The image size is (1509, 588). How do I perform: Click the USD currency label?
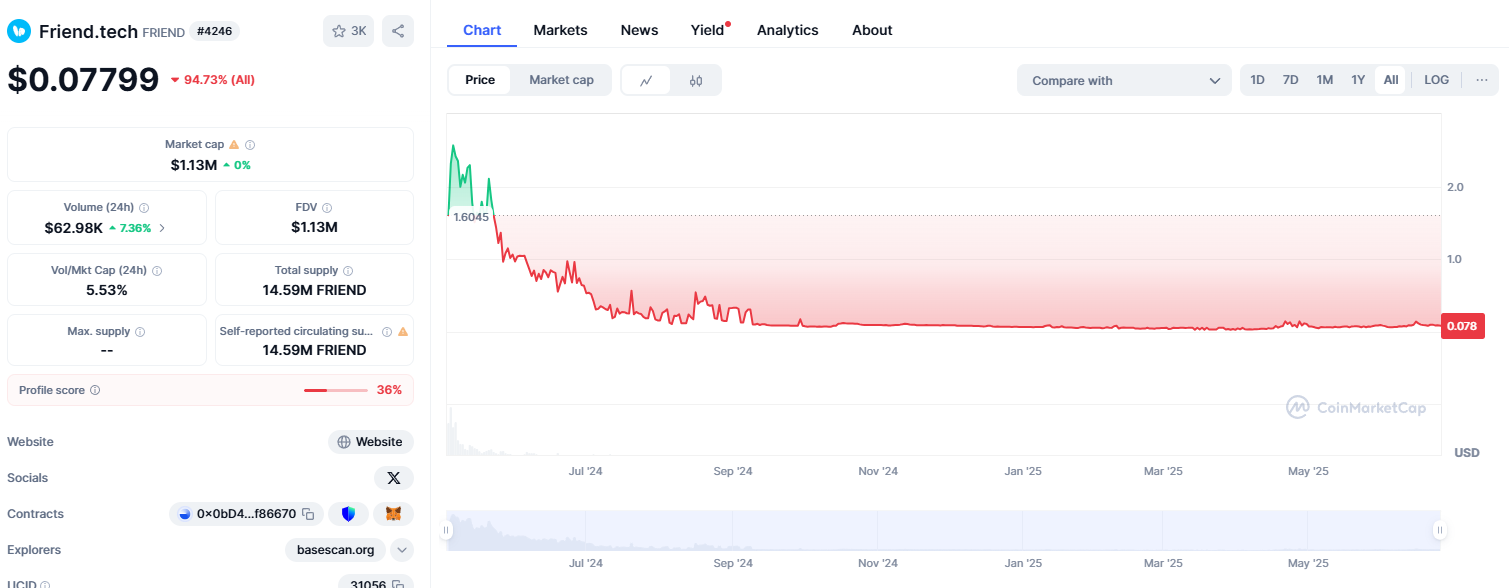tap(1466, 453)
